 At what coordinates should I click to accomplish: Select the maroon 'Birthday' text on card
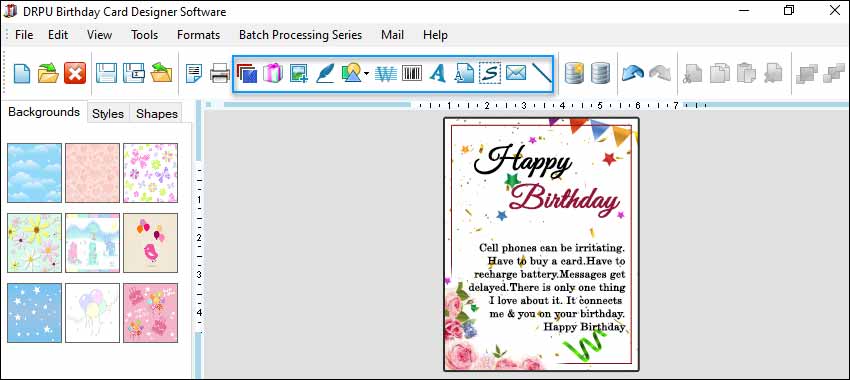click(565, 199)
